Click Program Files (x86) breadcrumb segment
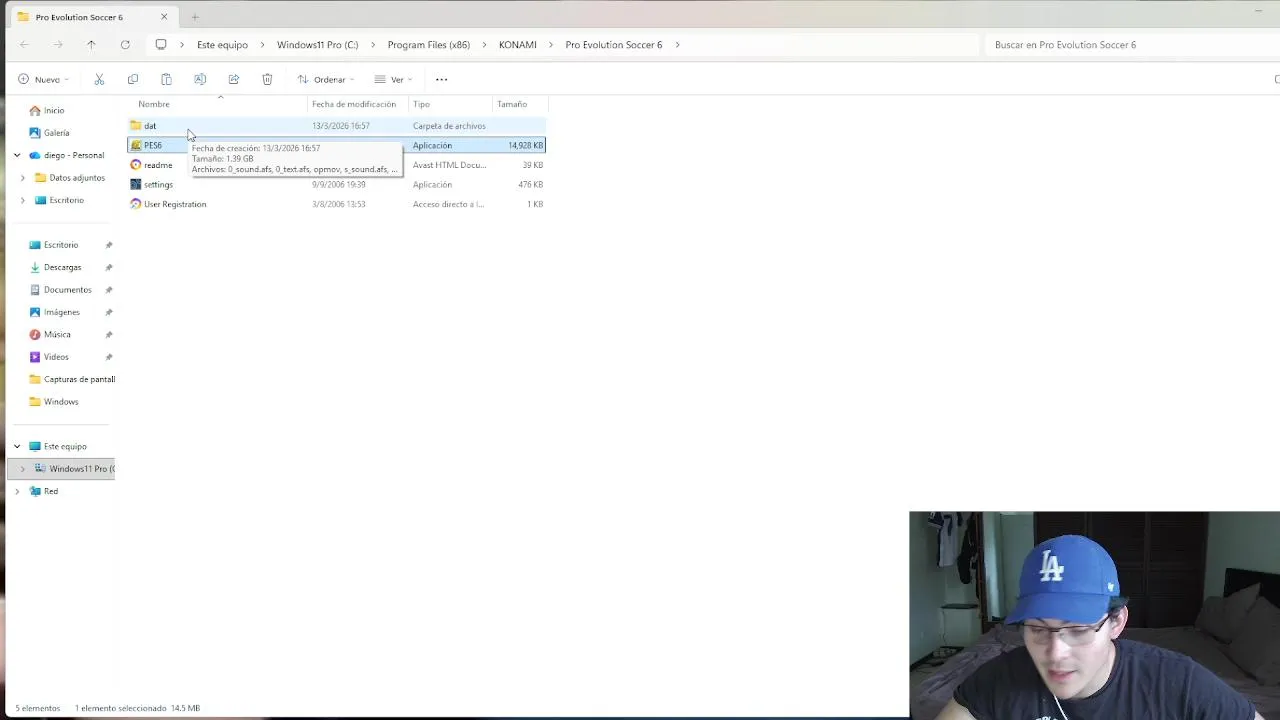This screenshot has height=720, width=1280. pyautogui.click(x=428, y=45)
